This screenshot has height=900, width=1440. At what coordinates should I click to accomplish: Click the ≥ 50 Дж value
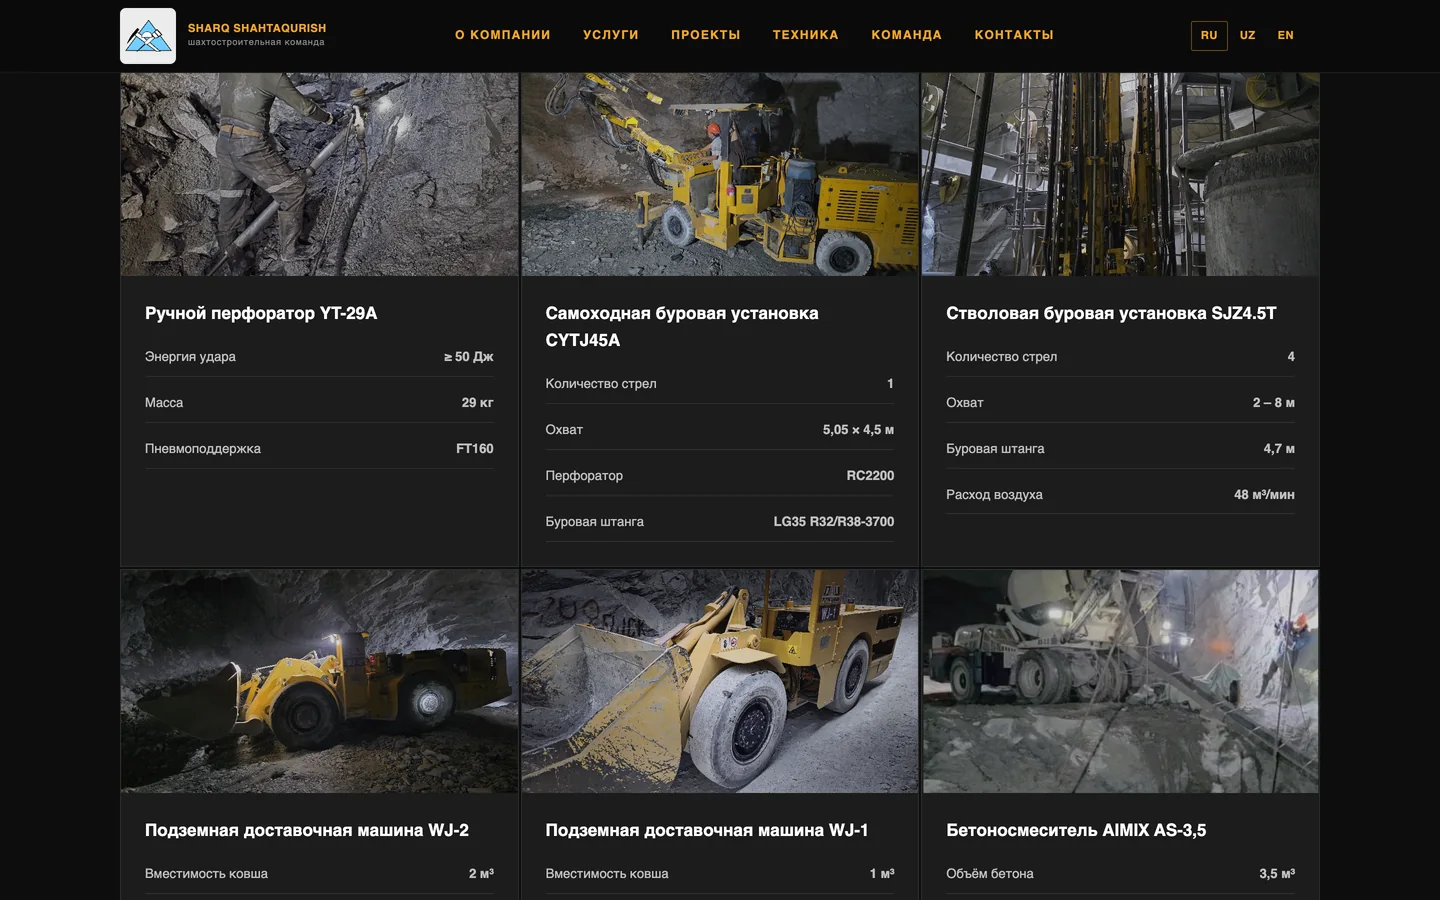point(469,356)
